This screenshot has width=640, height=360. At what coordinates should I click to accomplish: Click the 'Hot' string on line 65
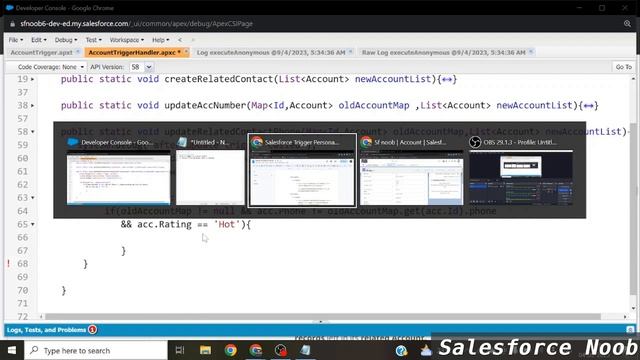pyautogui.click(x=227, y=224)
